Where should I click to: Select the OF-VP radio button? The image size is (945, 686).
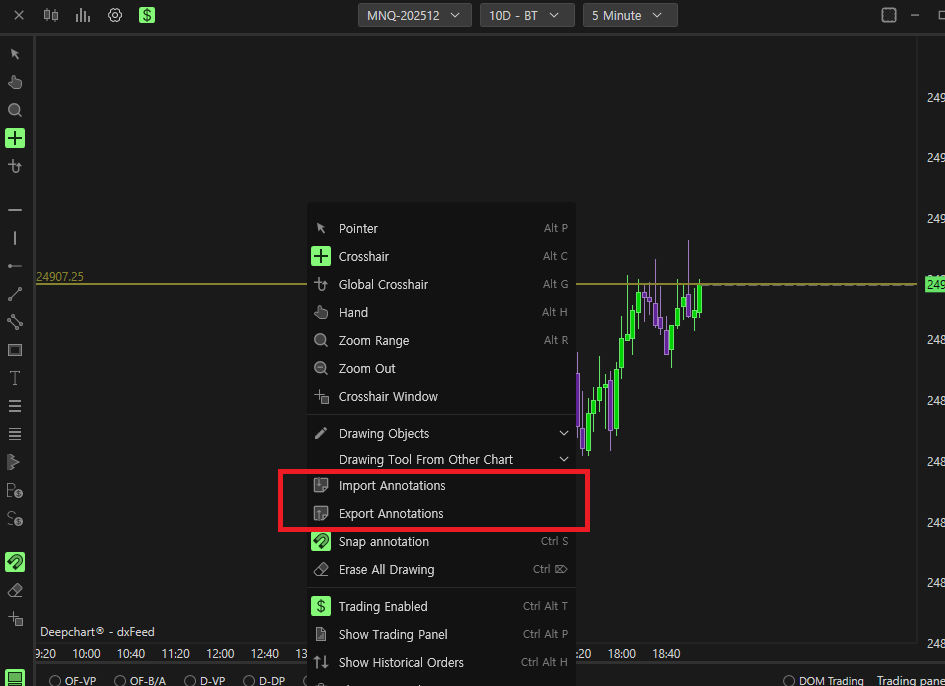click(55, 681)
